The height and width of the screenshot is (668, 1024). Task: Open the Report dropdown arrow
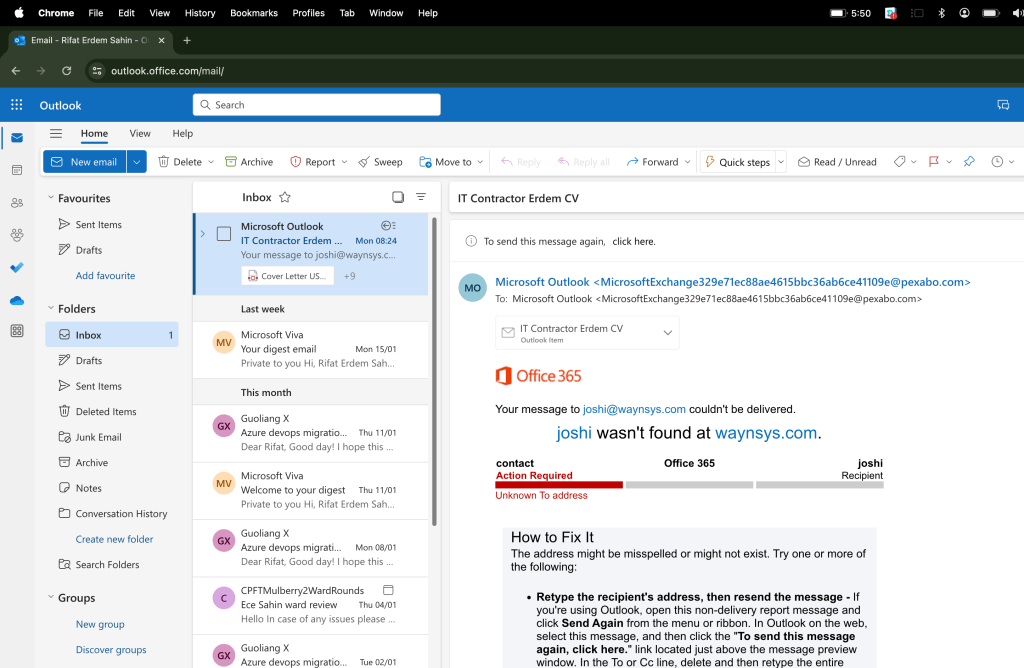click(344, 162)
